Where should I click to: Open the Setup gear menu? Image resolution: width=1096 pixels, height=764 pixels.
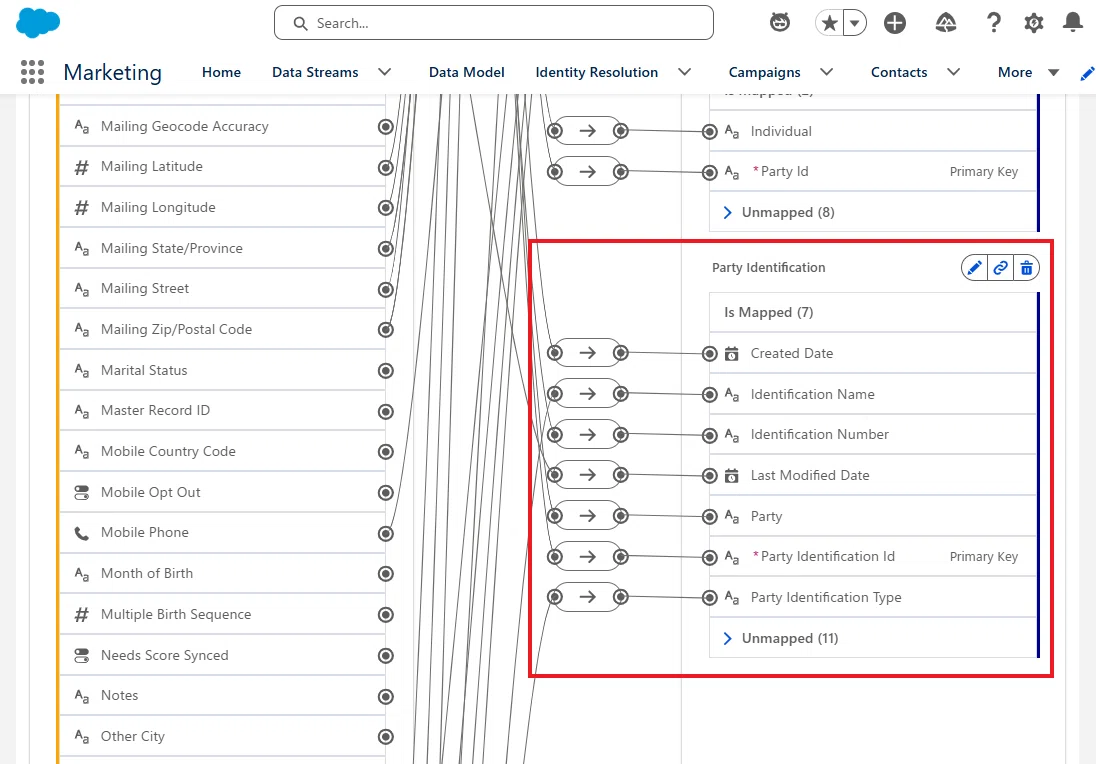pos(1034,23)
